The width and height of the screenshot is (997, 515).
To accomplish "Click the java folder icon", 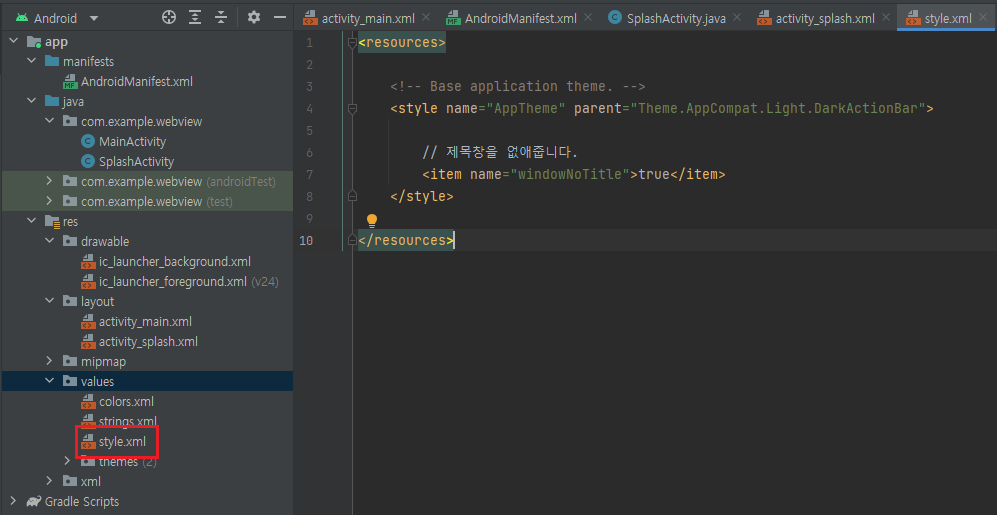I will tap(52, 102).
